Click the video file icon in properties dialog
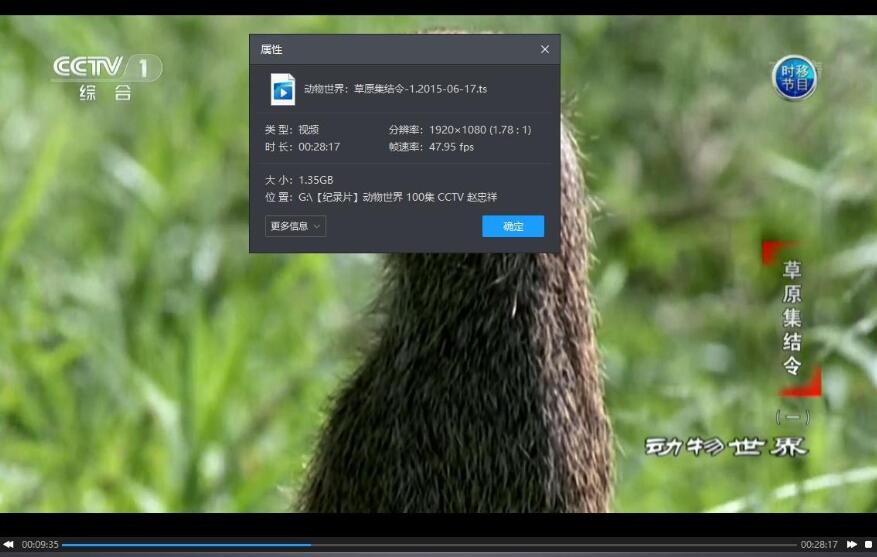 [282, 89]
